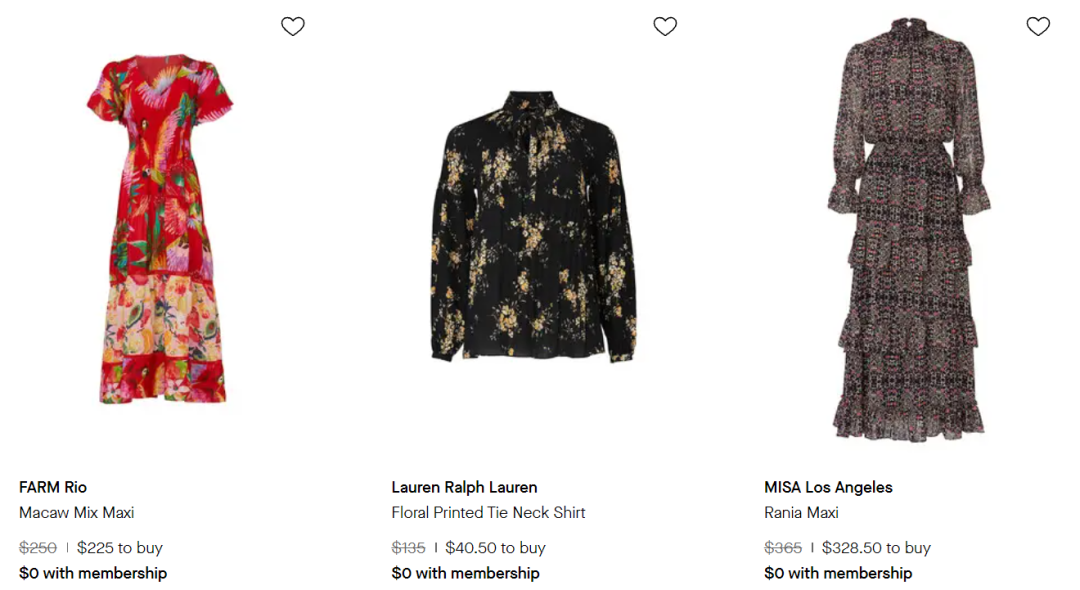Viewport: 1080px width, 590px height.
Task: Click the crossed-out $365 original price
Action: point(783,547)
